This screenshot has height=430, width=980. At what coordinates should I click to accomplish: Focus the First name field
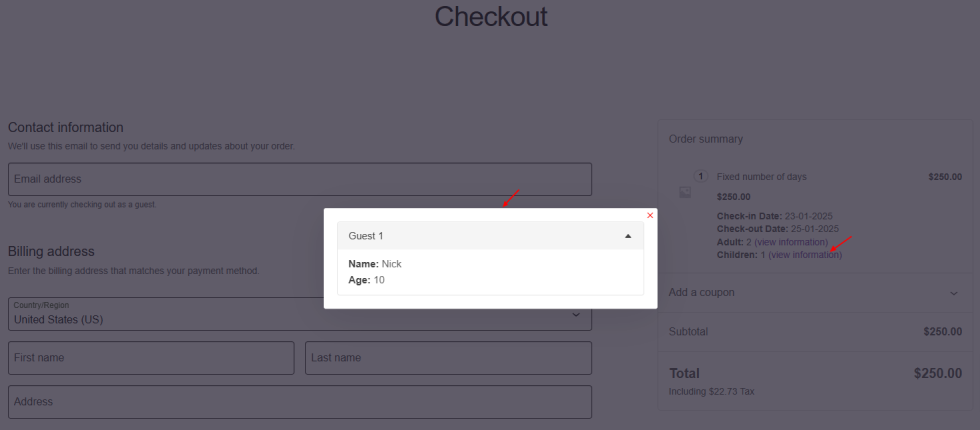coord(151,358)
